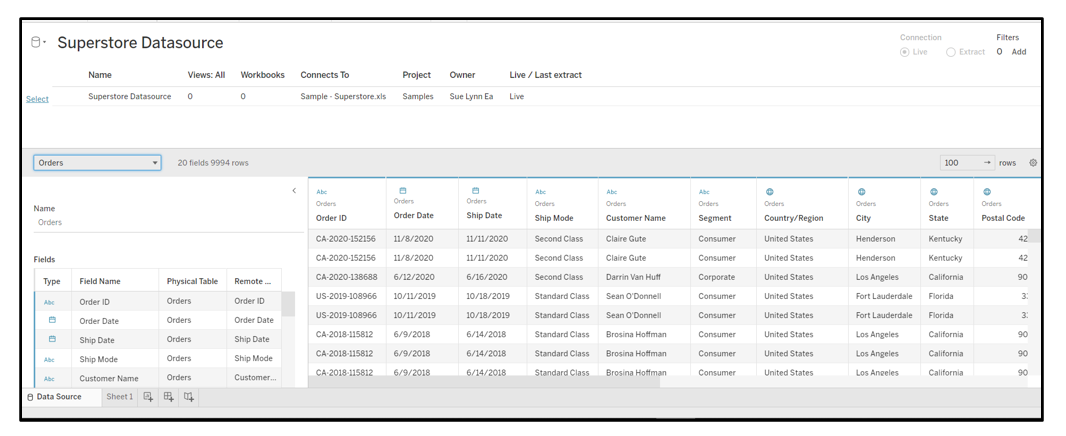Collapse the left metadata pane chevron

point(294,190)
